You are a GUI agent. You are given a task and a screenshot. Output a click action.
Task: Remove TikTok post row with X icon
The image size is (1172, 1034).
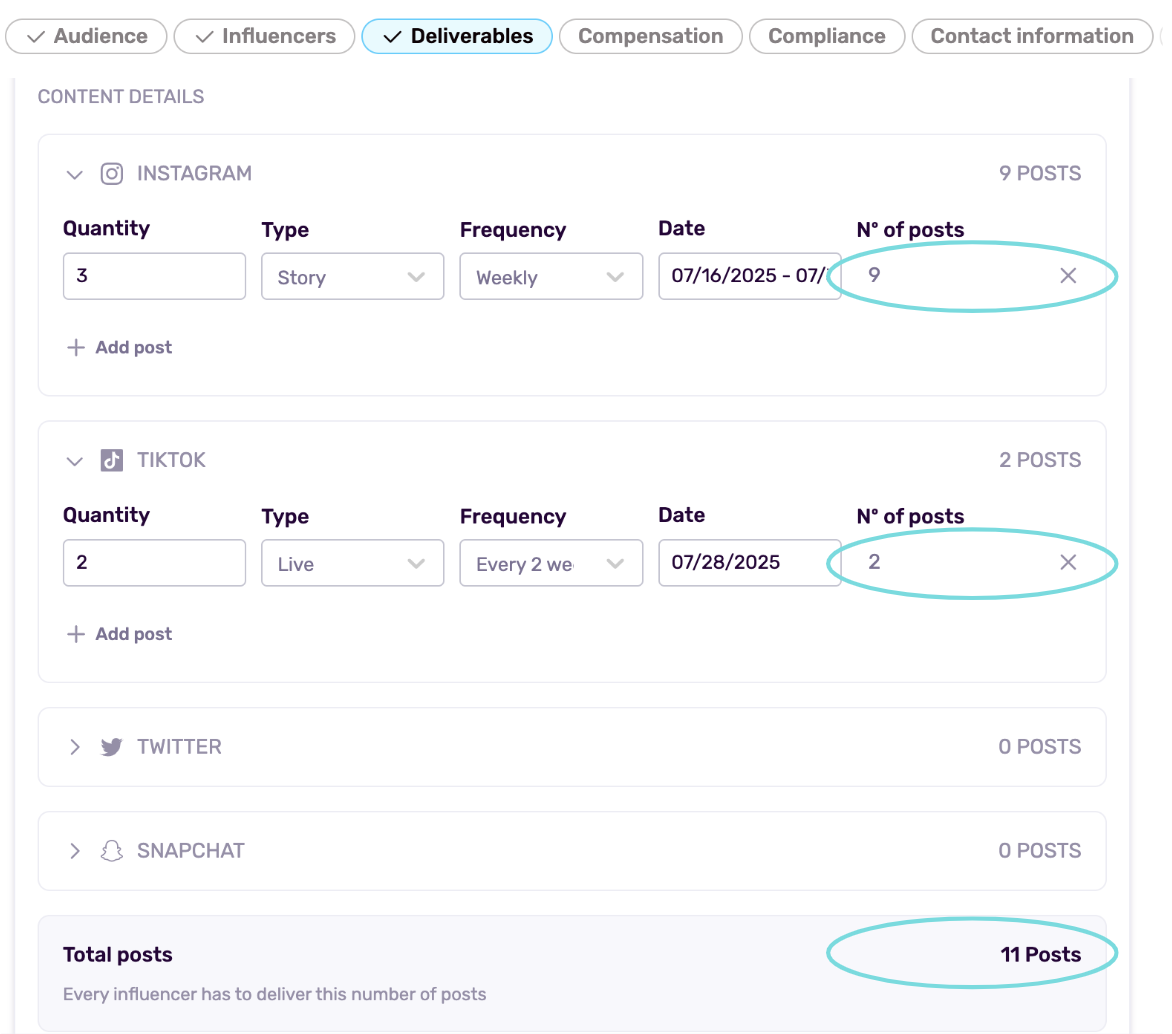click(1068, 562)
